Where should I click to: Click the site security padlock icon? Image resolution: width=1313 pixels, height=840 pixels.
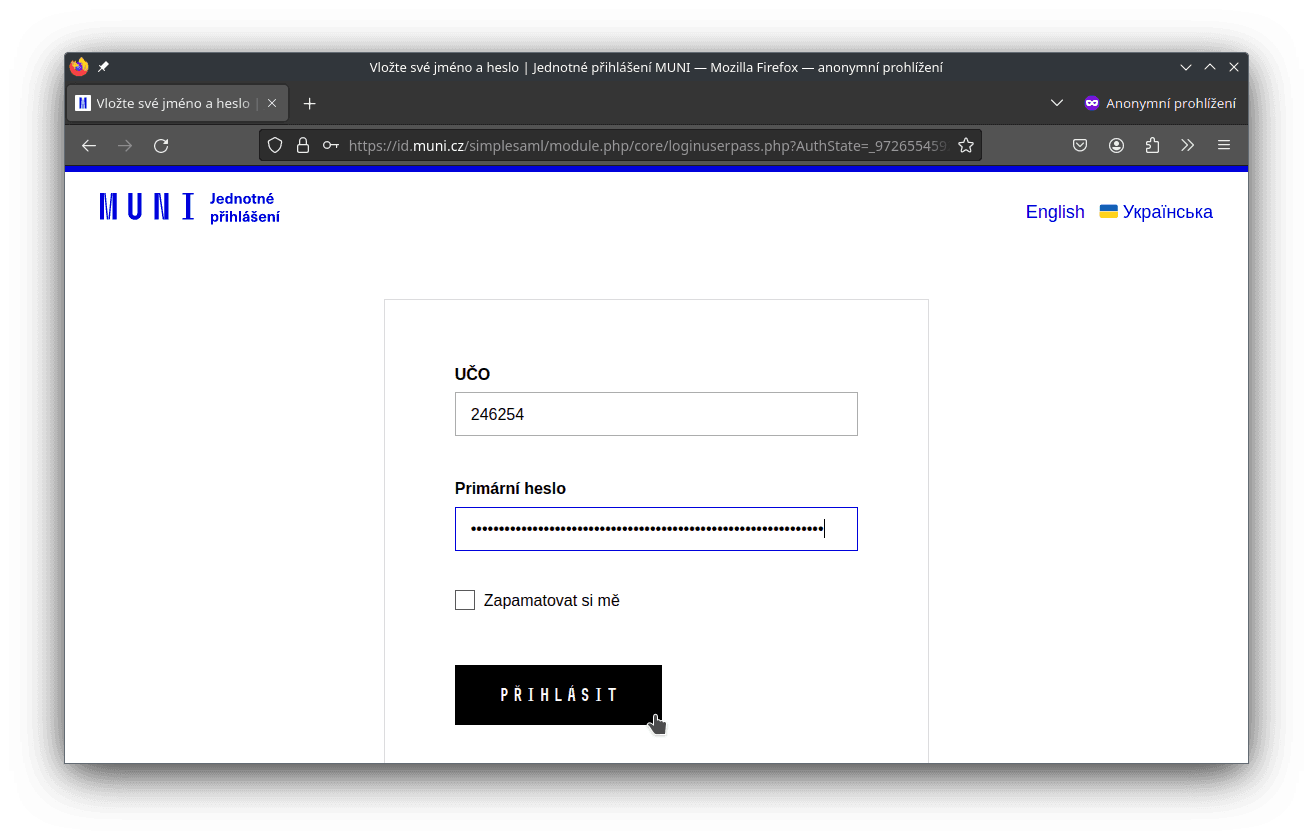pyautogui.click(x=303, y=145)
